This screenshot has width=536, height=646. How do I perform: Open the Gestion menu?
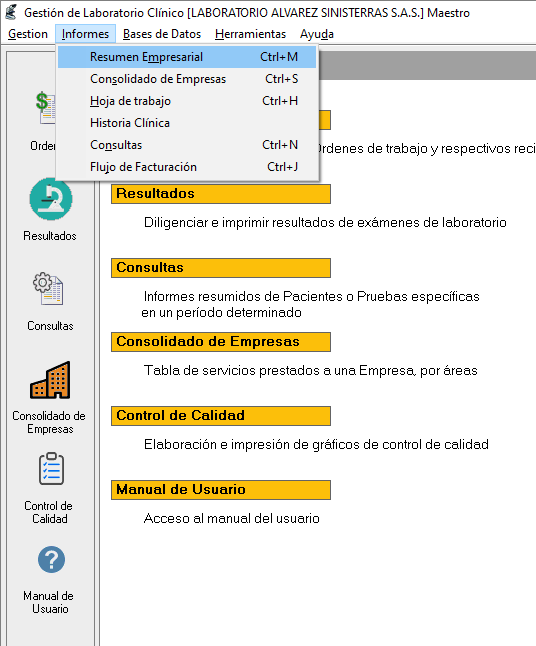coord(28,34)
